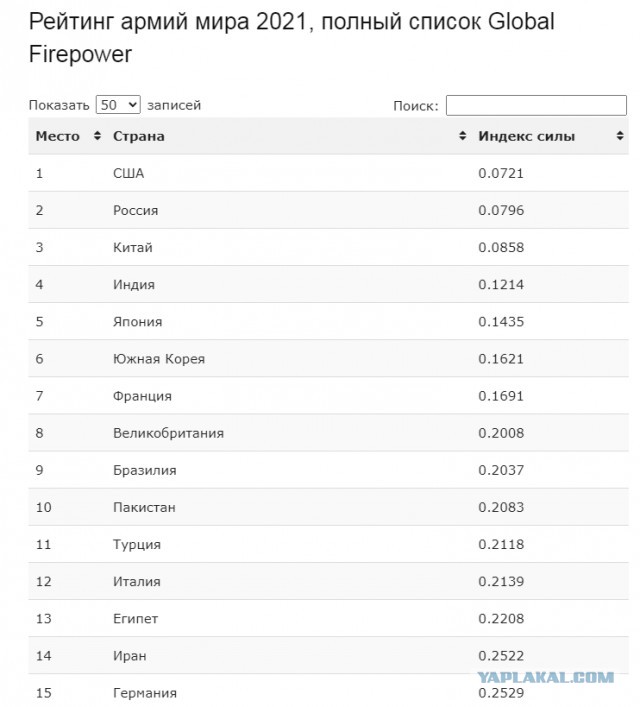640x707 pixels.
Task: Click the Индия country cell
Action: coord(134,285)
